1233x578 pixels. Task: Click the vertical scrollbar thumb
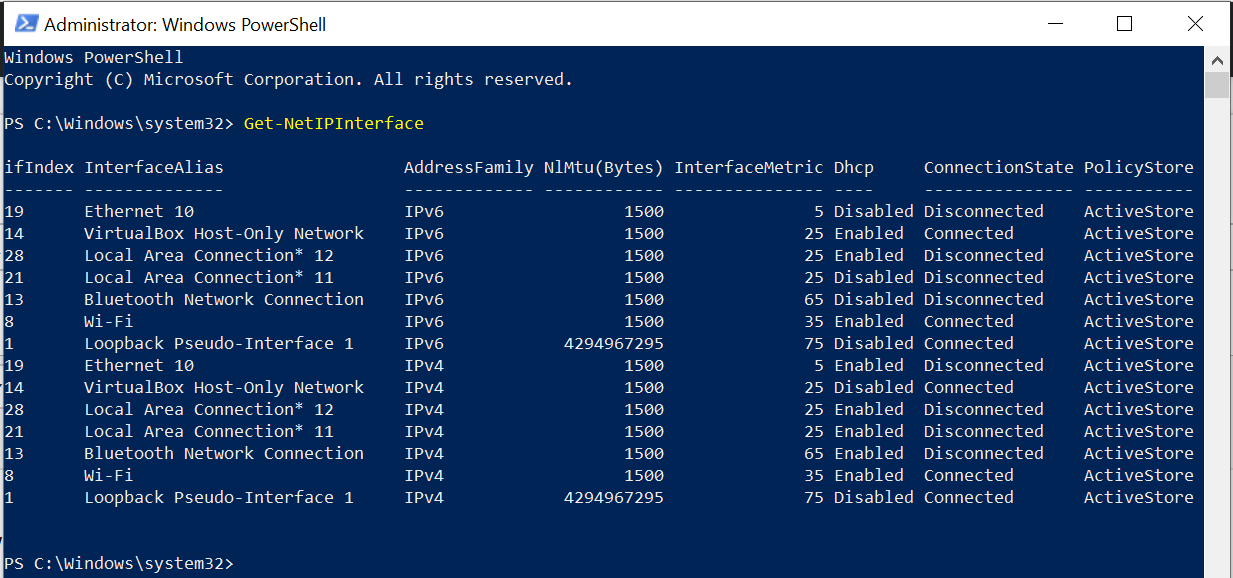coord(1217,85)
